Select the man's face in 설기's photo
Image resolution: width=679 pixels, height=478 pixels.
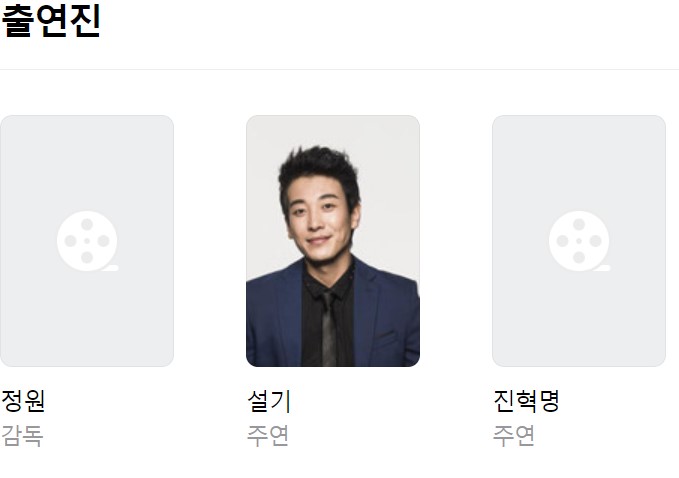point(321,221)
